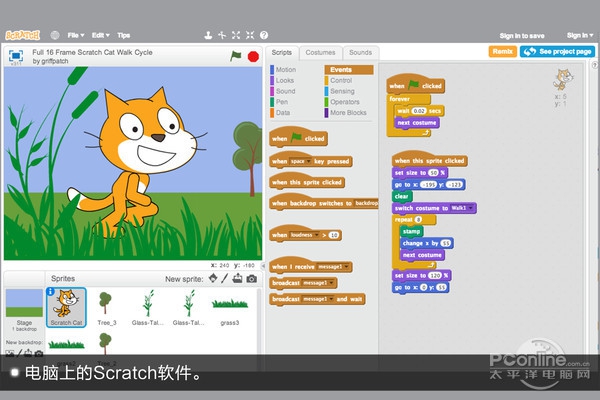Screen dimensions: 600x400
Task: Click the Remix button
Action: 502,51
